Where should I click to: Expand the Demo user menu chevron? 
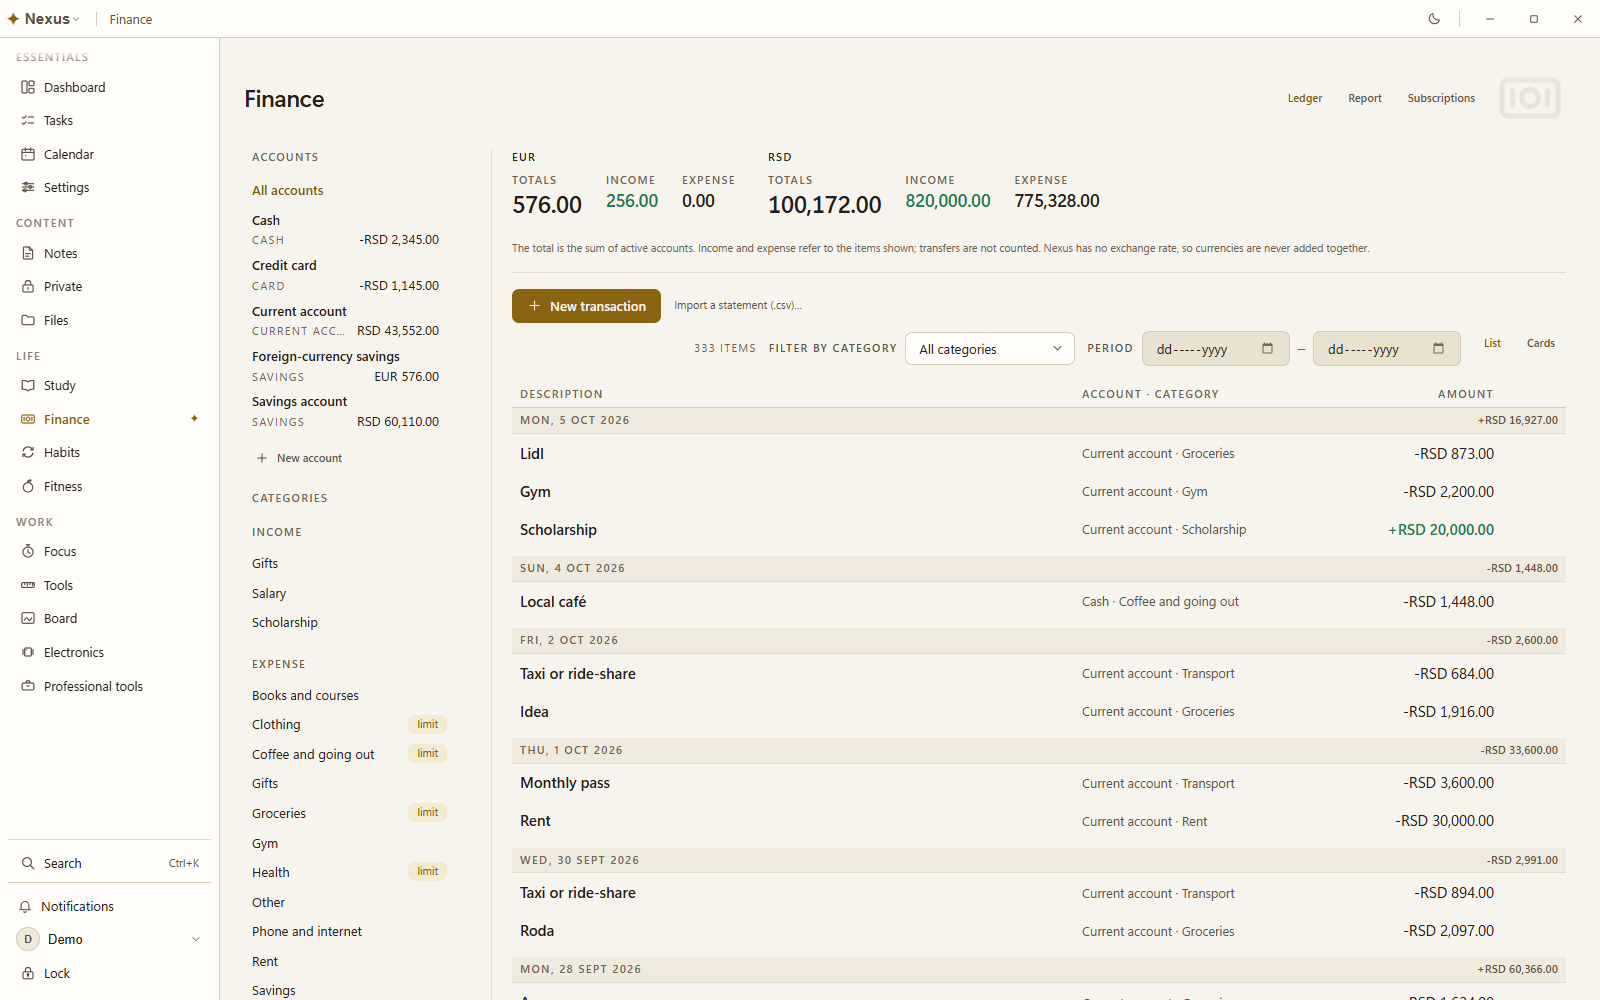[x=196, y=939]
